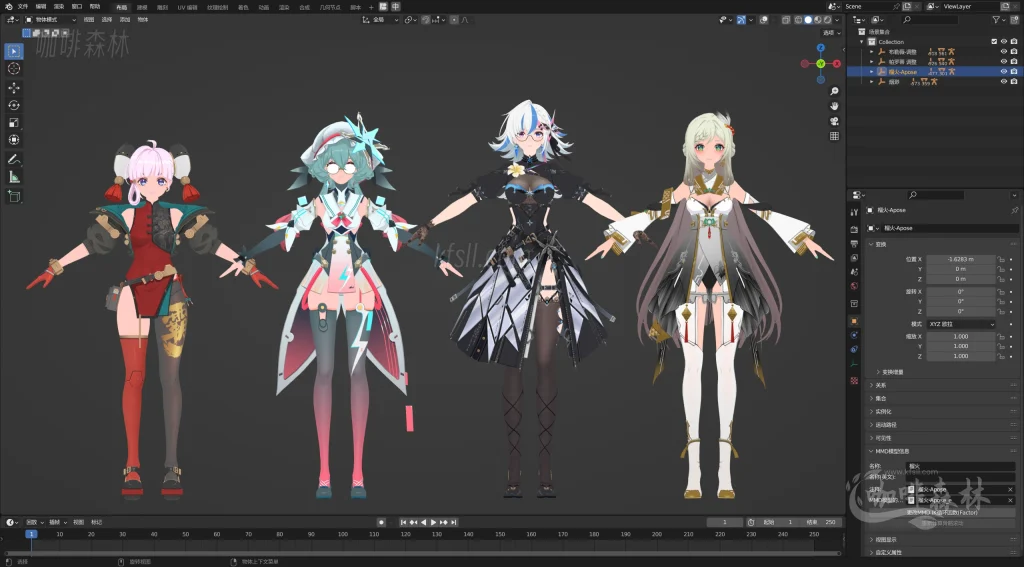The width and height of the screenshot is (1024, 567).
Task: Toggle snapping magnet in viewport header
Action: coord(426,20)
